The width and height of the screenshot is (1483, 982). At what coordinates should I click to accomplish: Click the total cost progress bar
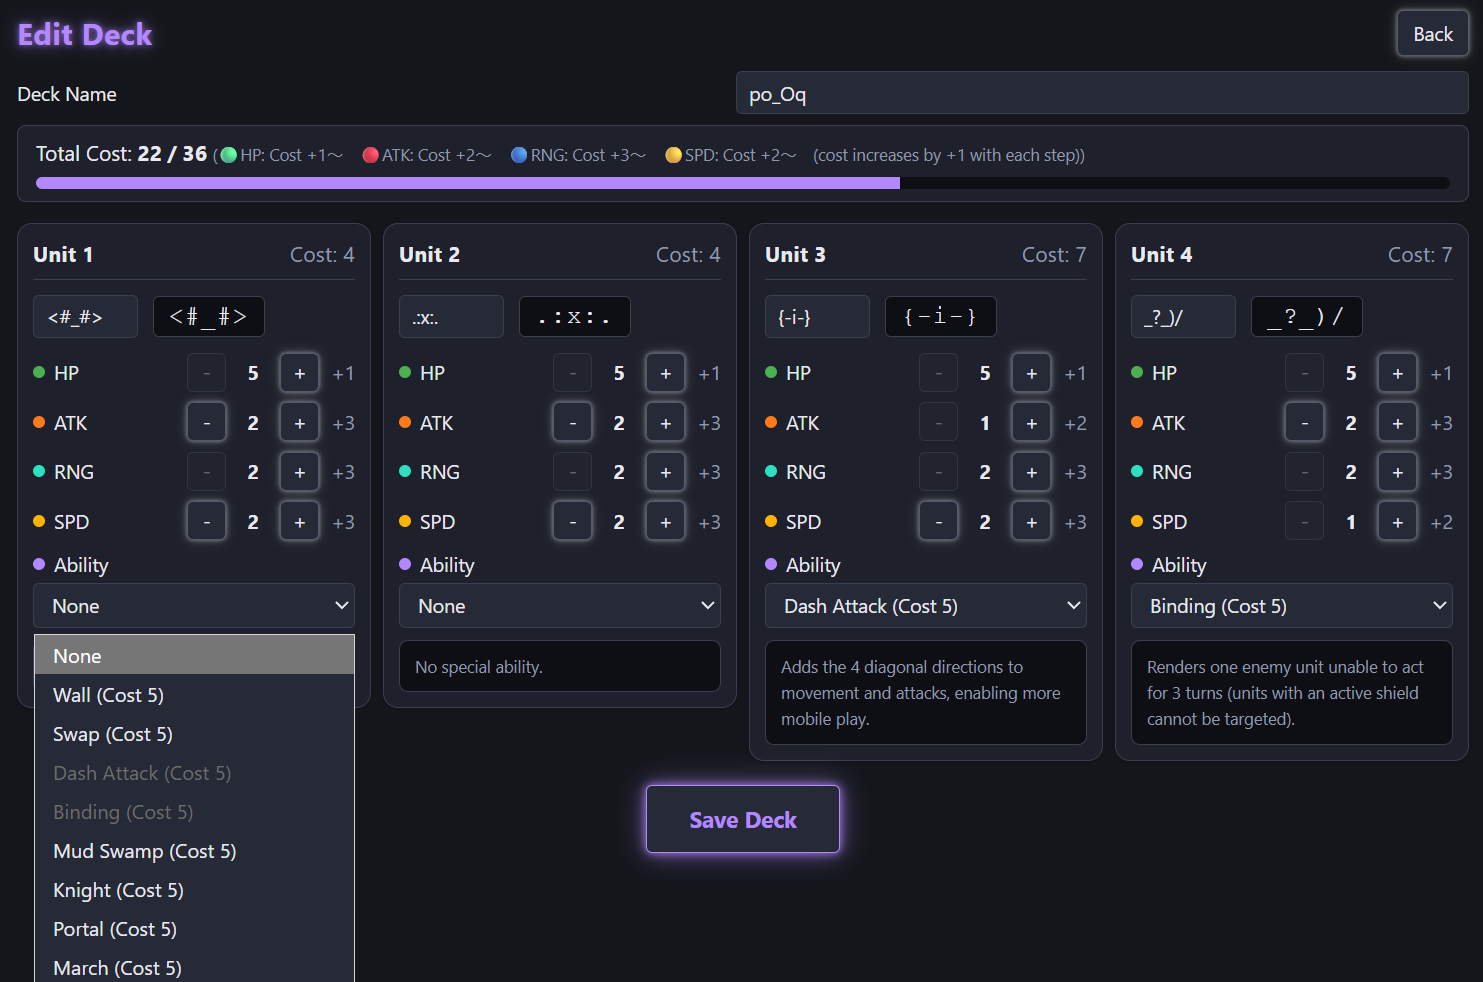tap(743, 183)
